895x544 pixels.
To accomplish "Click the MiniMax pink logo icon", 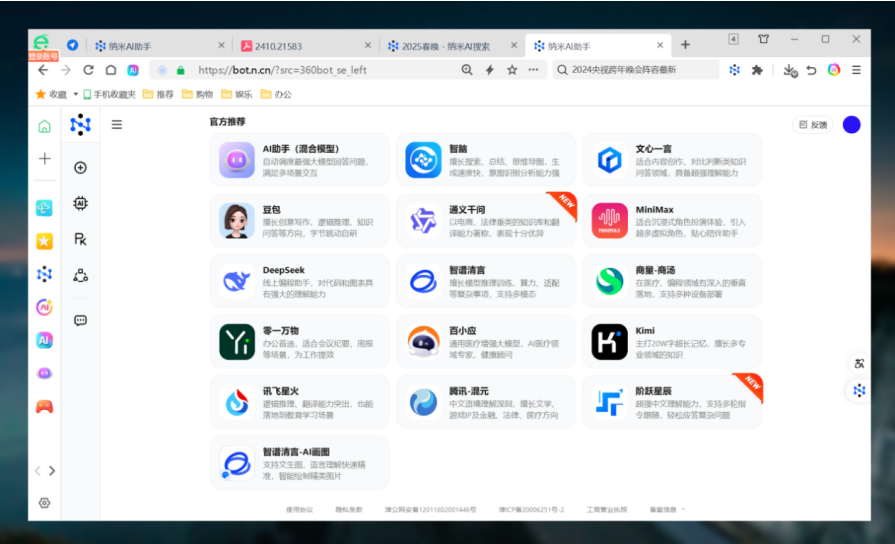I will tap(609, 220).
